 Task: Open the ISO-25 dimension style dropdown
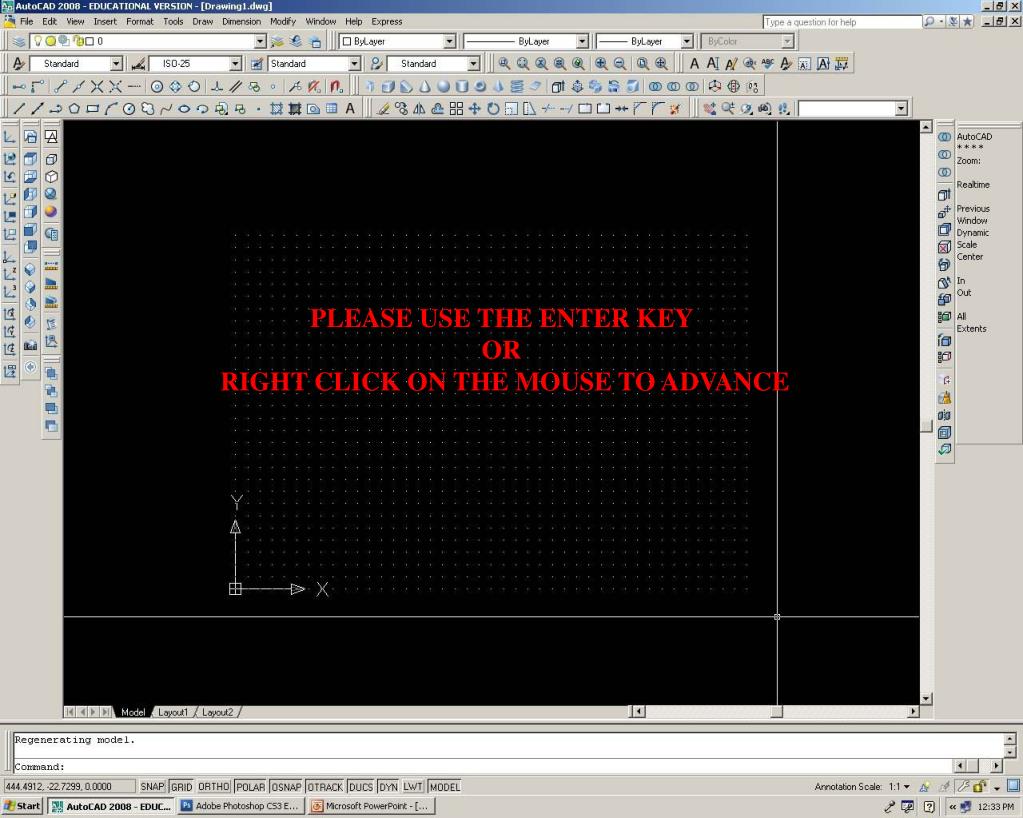pos(236,63)
